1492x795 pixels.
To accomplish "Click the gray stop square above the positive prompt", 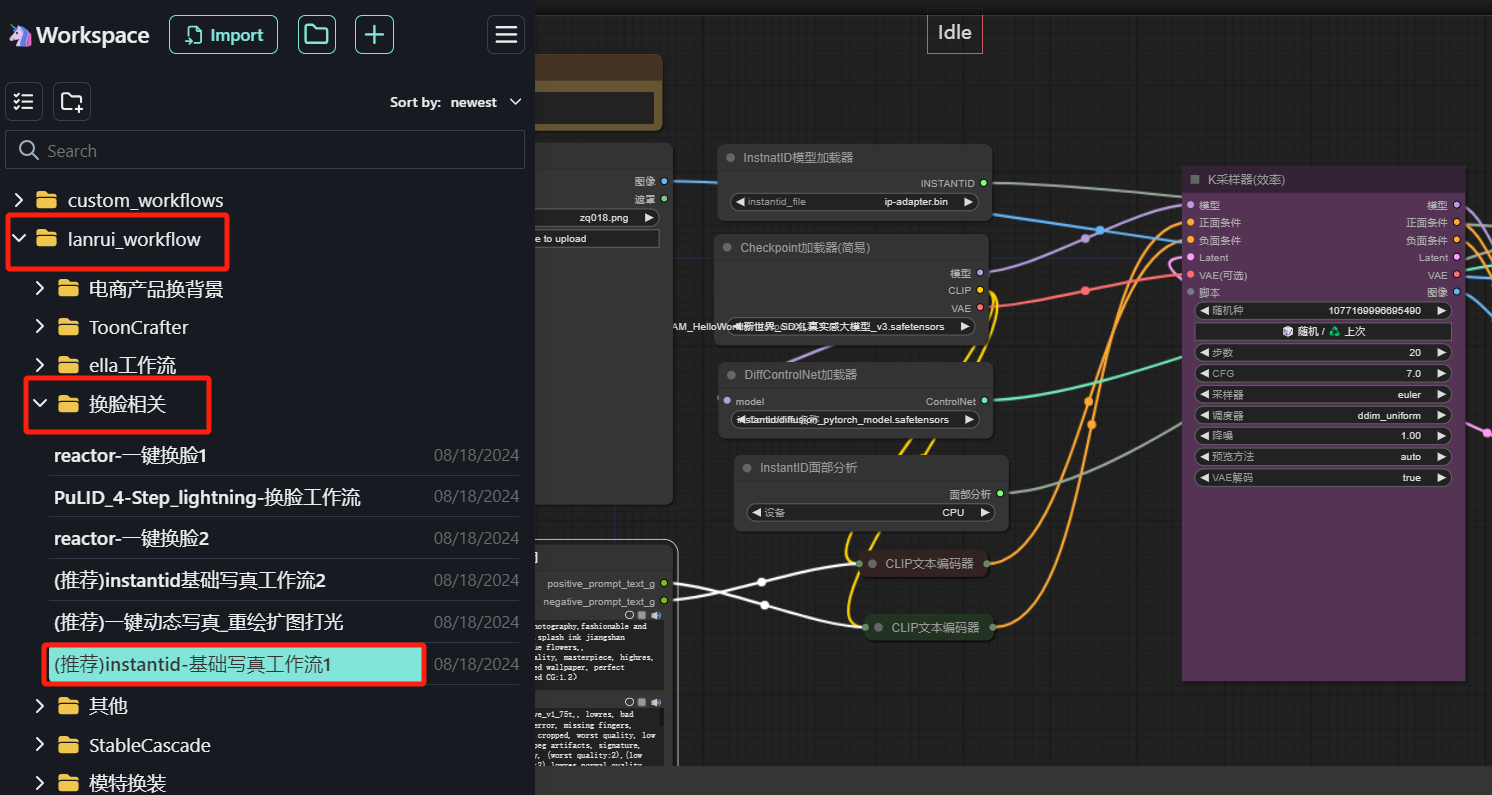I will point(642,615).
